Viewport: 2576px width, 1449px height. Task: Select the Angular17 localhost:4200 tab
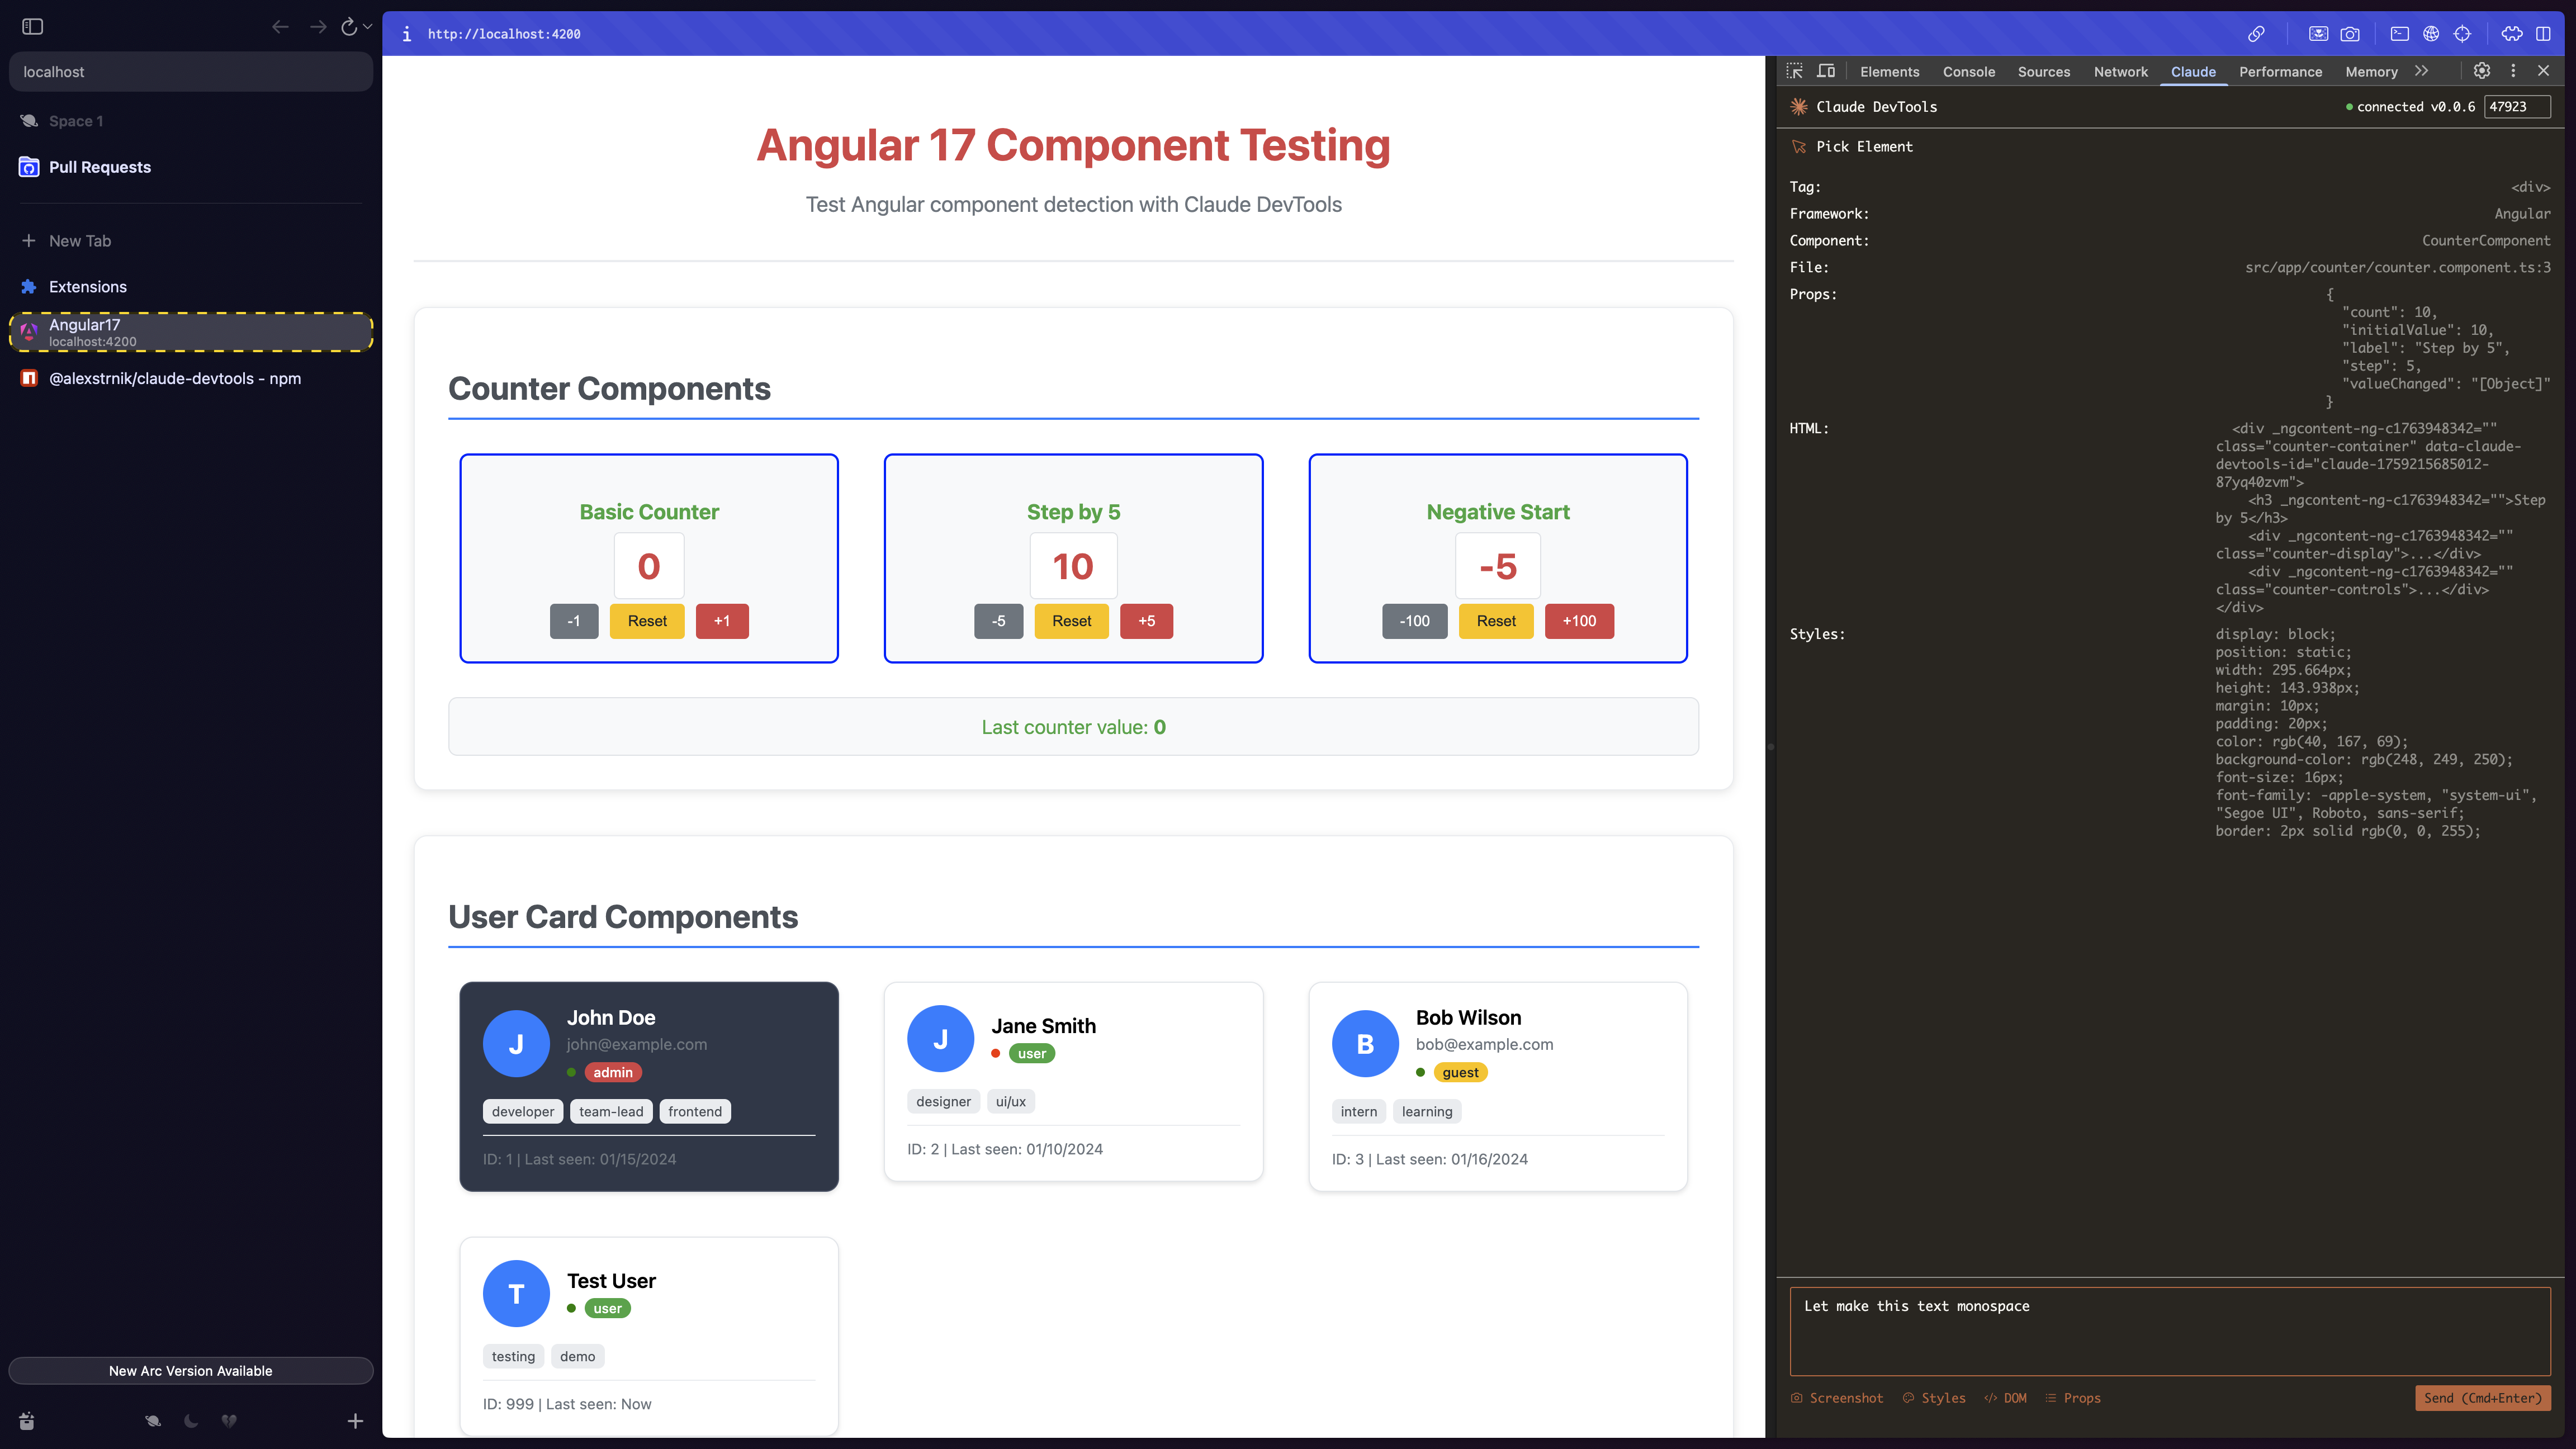pos(191,332)
